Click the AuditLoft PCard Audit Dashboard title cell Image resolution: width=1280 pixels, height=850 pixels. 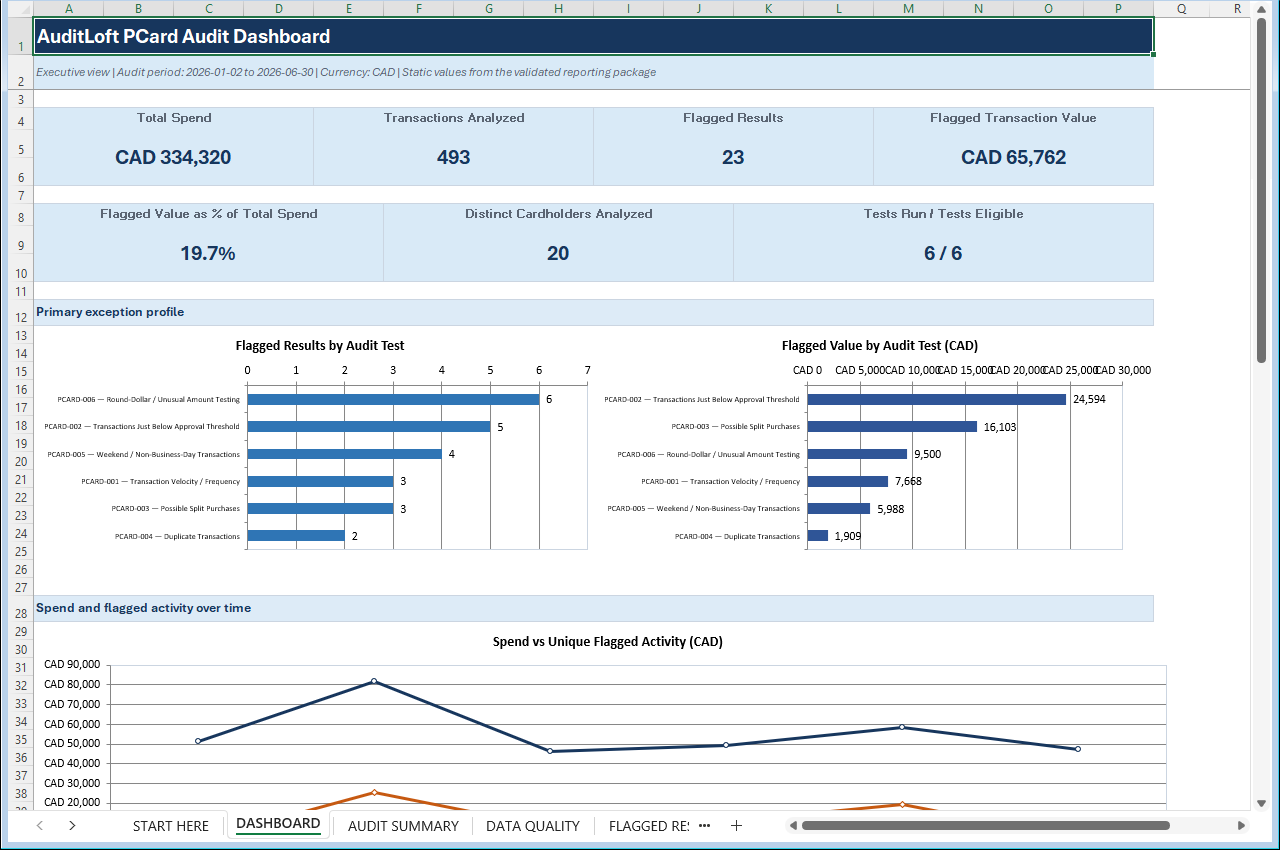593,37
